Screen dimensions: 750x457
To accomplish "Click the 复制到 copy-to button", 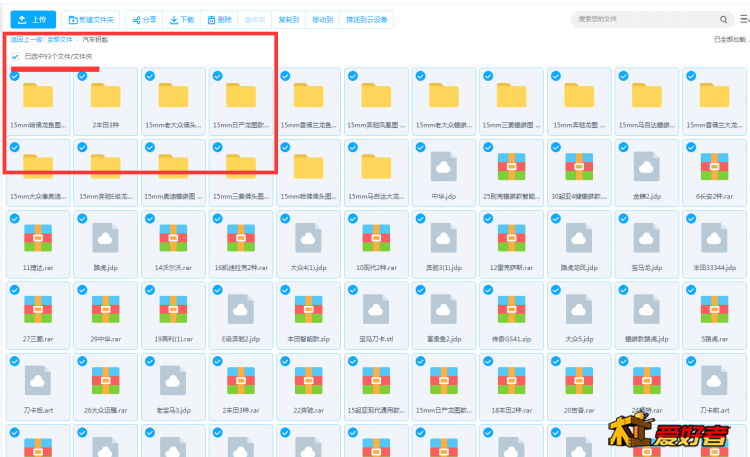I will click(288, 20).
